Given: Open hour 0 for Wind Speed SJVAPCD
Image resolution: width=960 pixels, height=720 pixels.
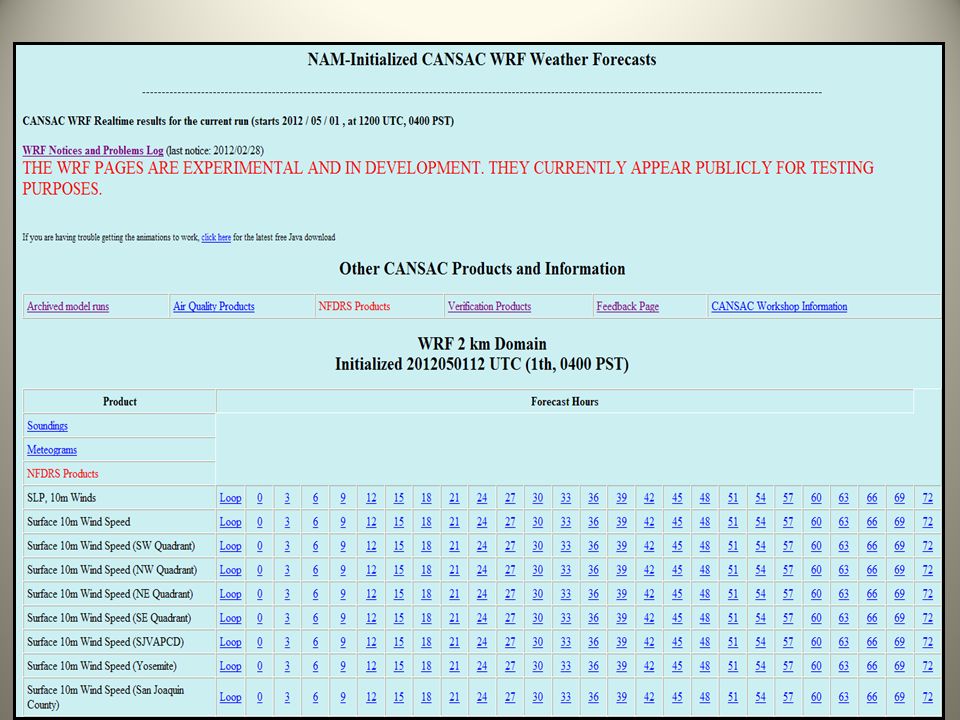Looking at the screenshot, I should coord(260,642).
